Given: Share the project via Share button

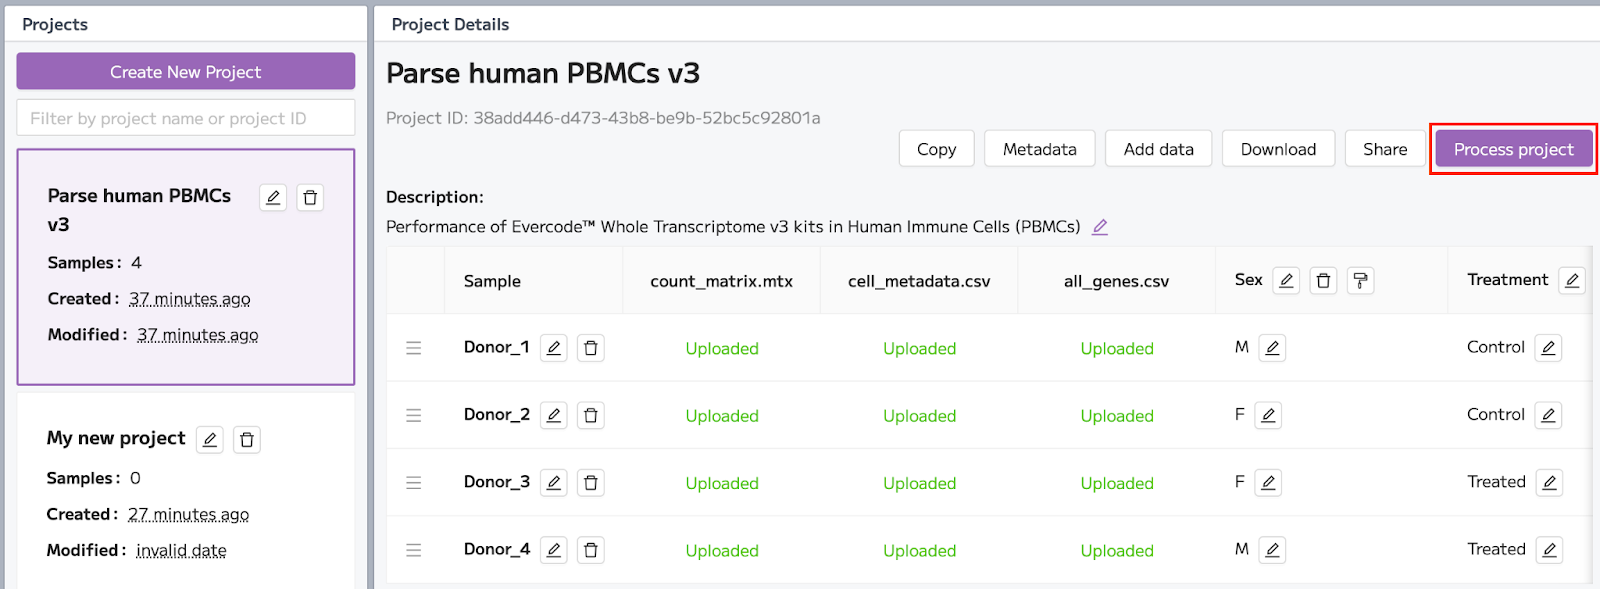Looking at the screenshot, I should point(1385,149).
